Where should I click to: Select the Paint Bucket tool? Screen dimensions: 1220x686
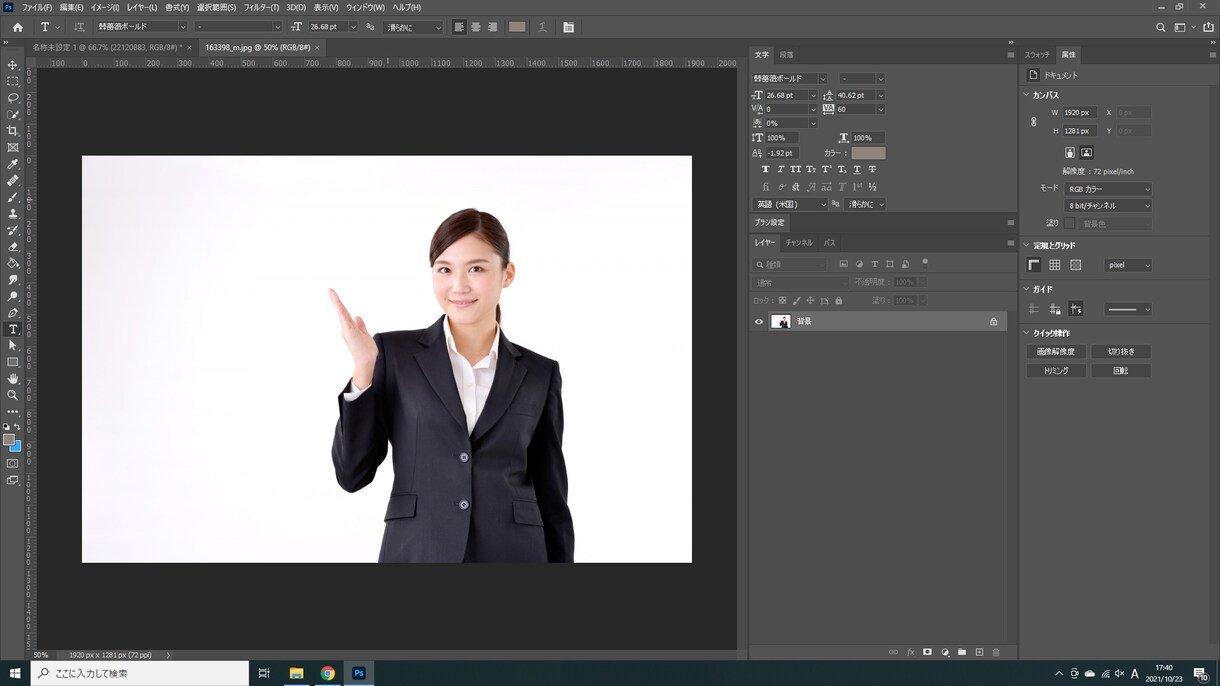pos(13,263)
